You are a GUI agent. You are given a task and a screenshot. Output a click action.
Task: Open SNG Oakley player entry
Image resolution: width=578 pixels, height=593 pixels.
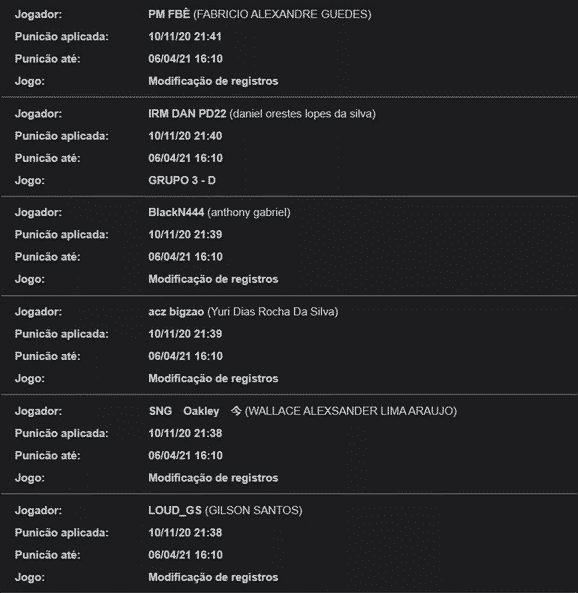click(x=184, y=411)
